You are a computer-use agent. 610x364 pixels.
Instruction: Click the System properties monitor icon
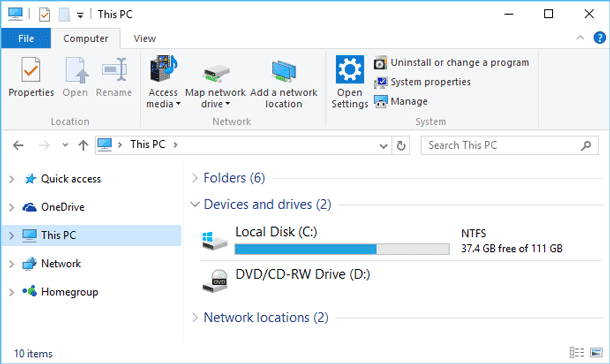(380, 82)
